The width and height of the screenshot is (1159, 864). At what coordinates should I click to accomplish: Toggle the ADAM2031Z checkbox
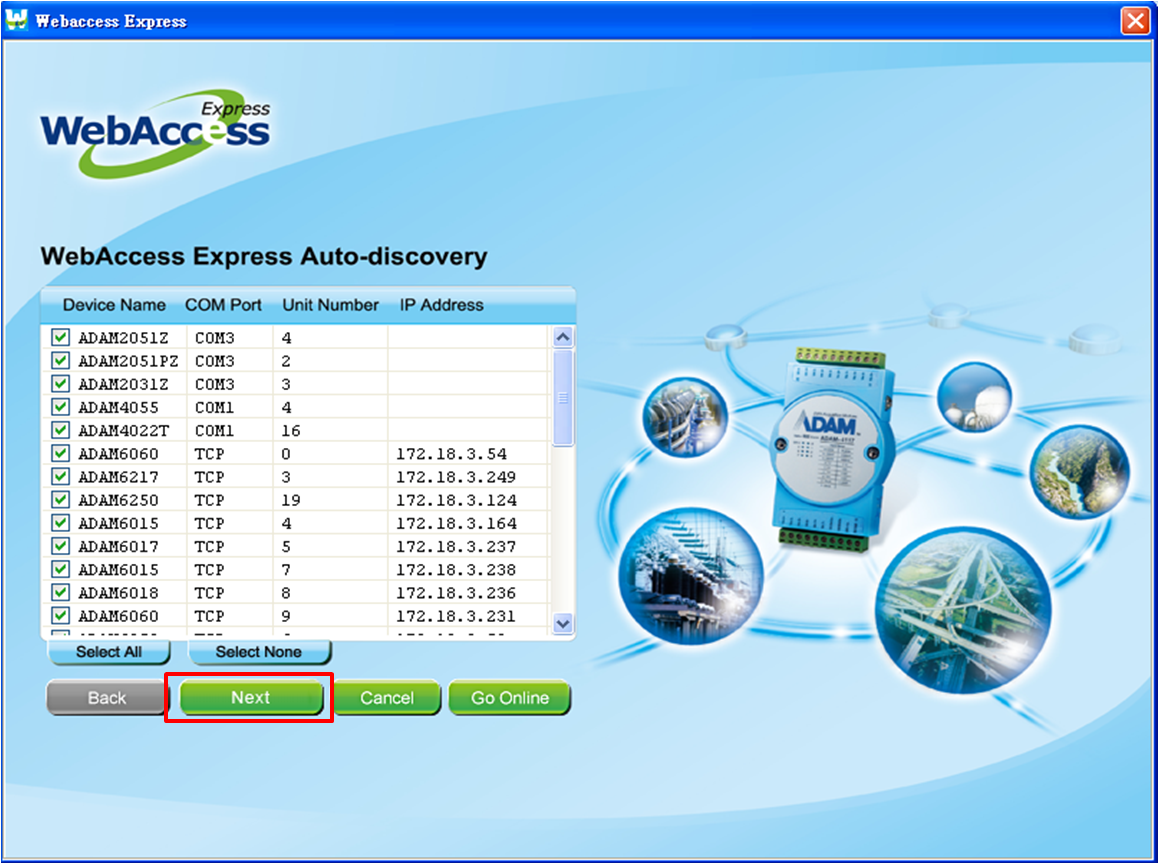tap(60, 384)
